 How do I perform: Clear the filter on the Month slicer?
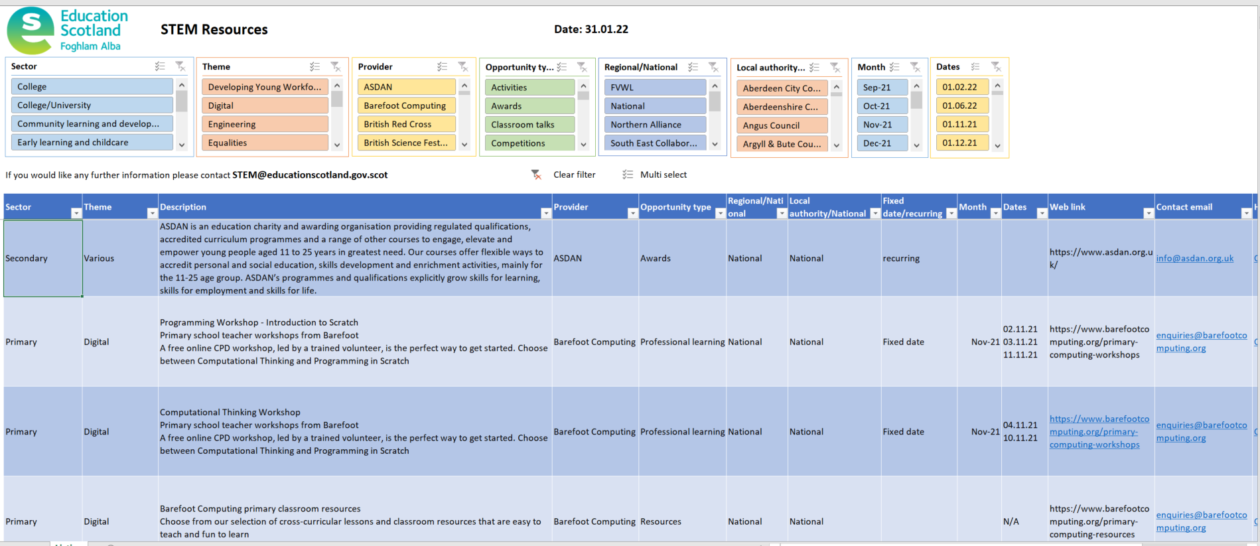(x=915, y=67)
